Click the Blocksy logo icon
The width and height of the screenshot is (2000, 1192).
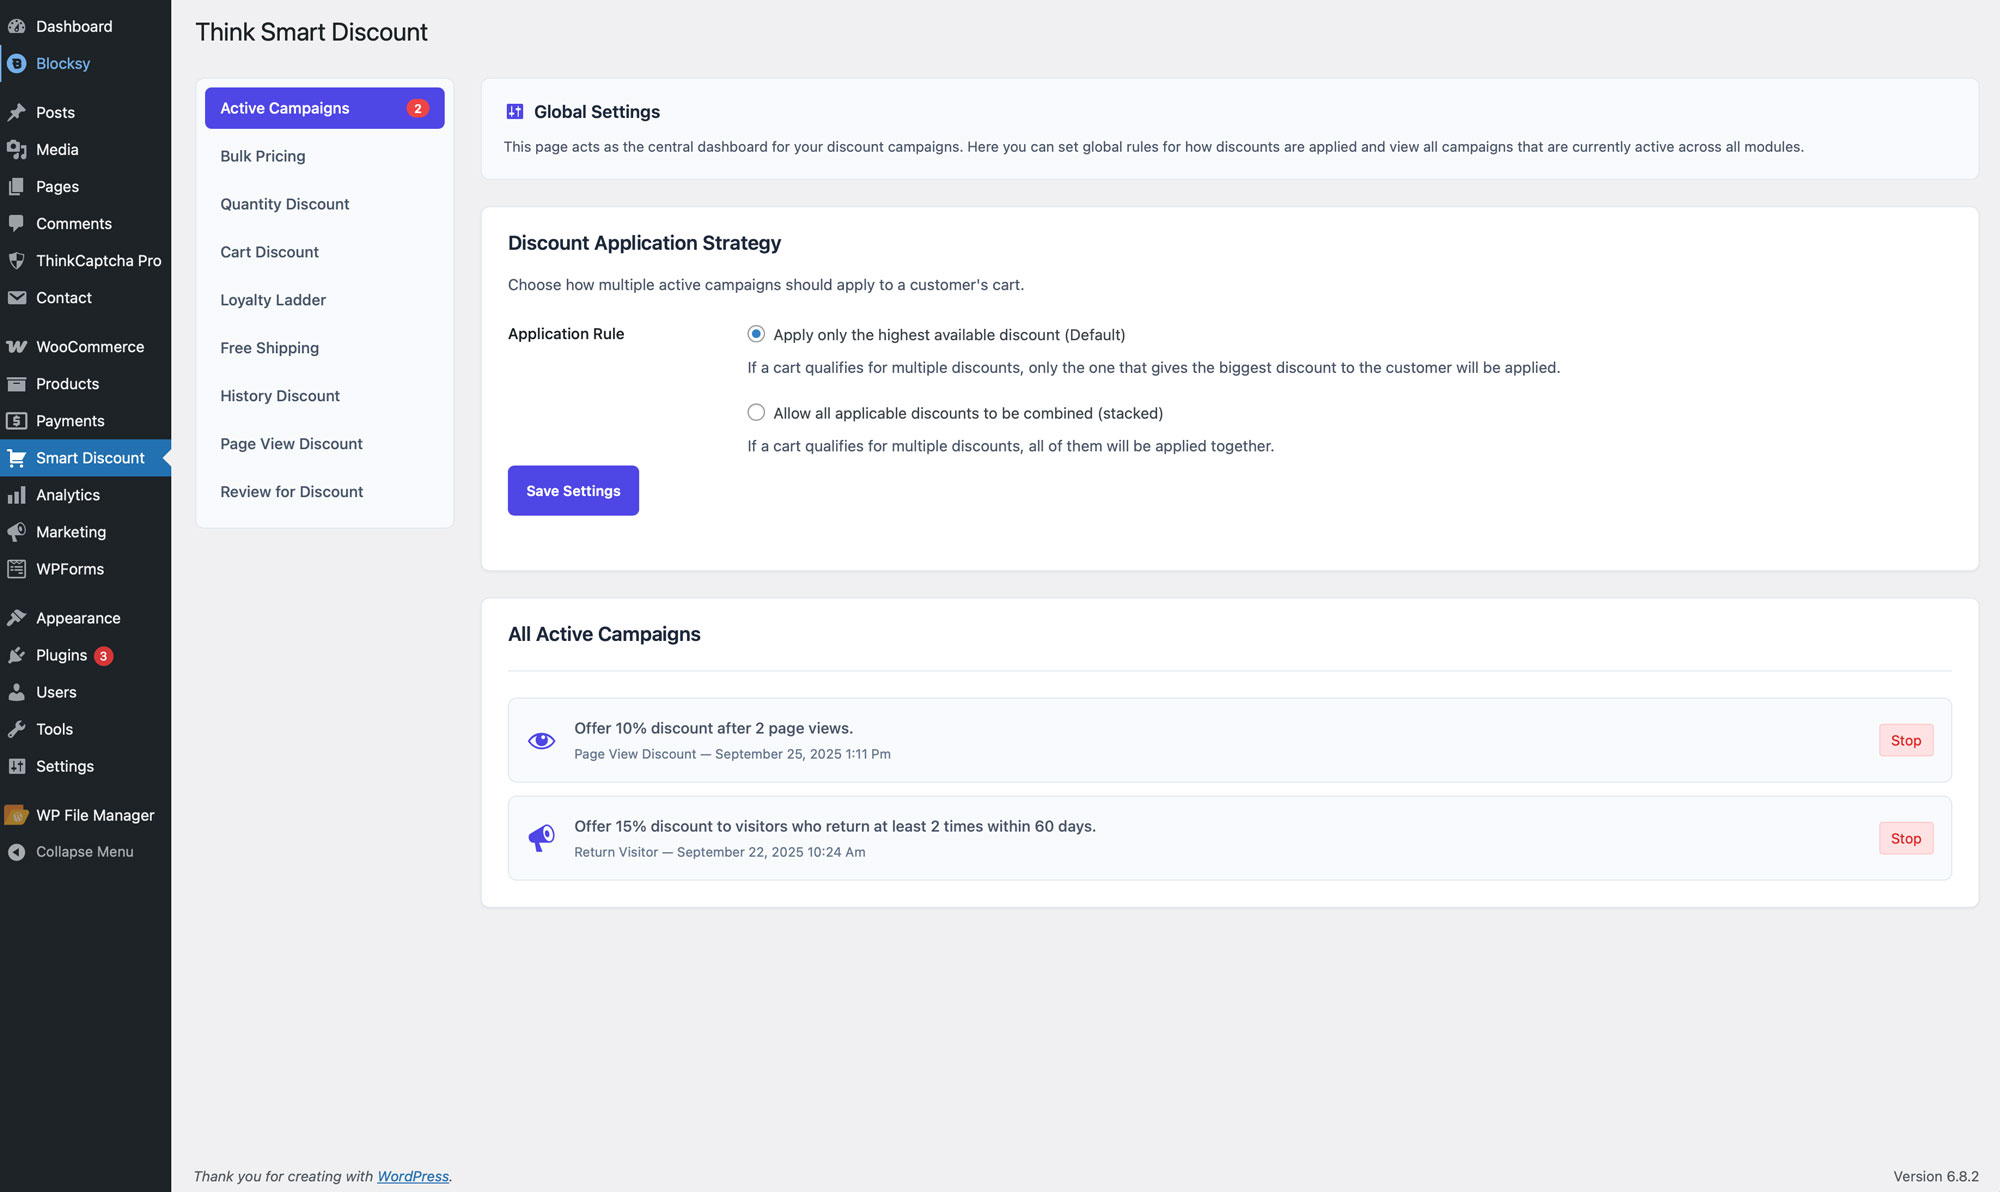click(x=17, y=63)
